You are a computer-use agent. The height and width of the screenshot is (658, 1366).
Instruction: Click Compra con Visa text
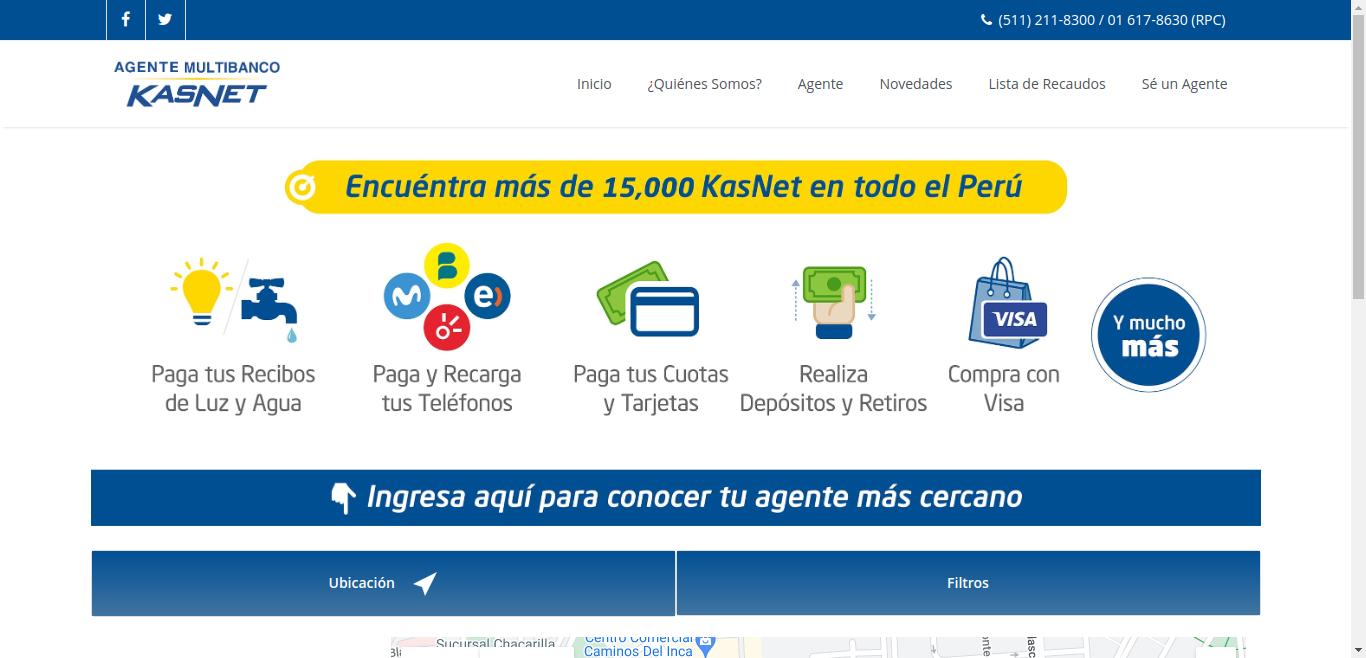coord(1004,389)
